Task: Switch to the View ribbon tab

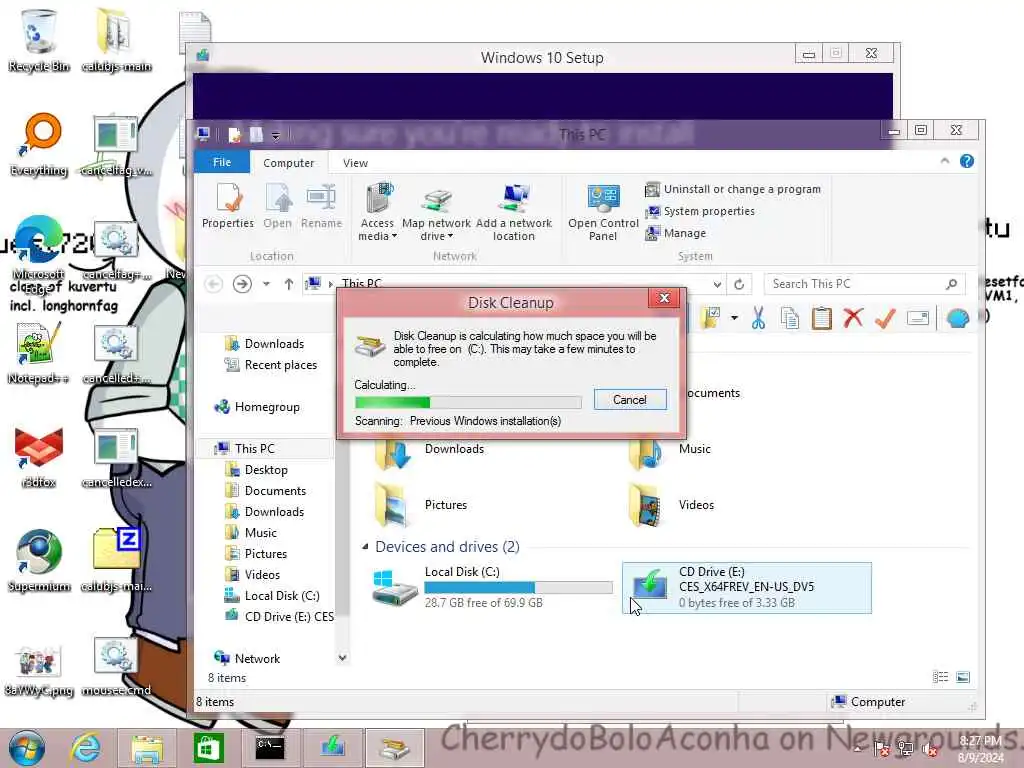Action: [355, 163]
